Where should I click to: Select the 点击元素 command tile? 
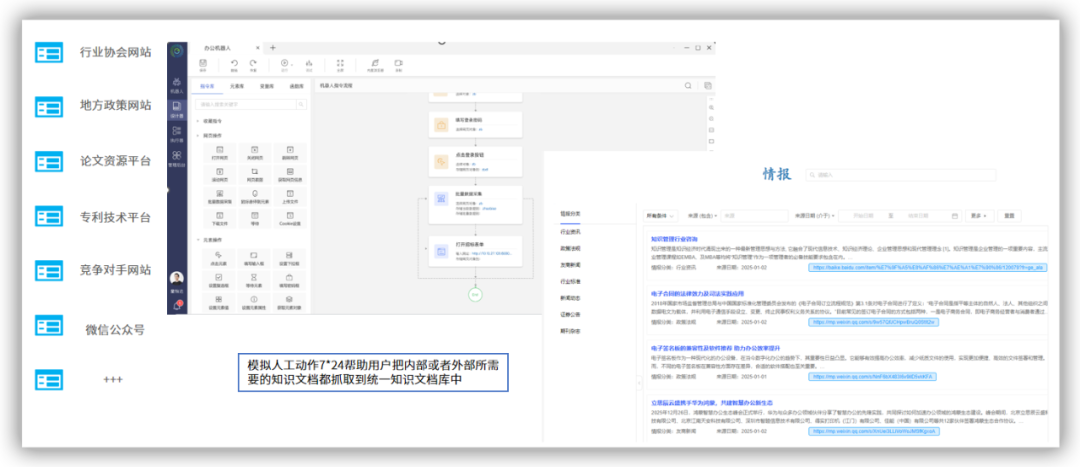220,258
